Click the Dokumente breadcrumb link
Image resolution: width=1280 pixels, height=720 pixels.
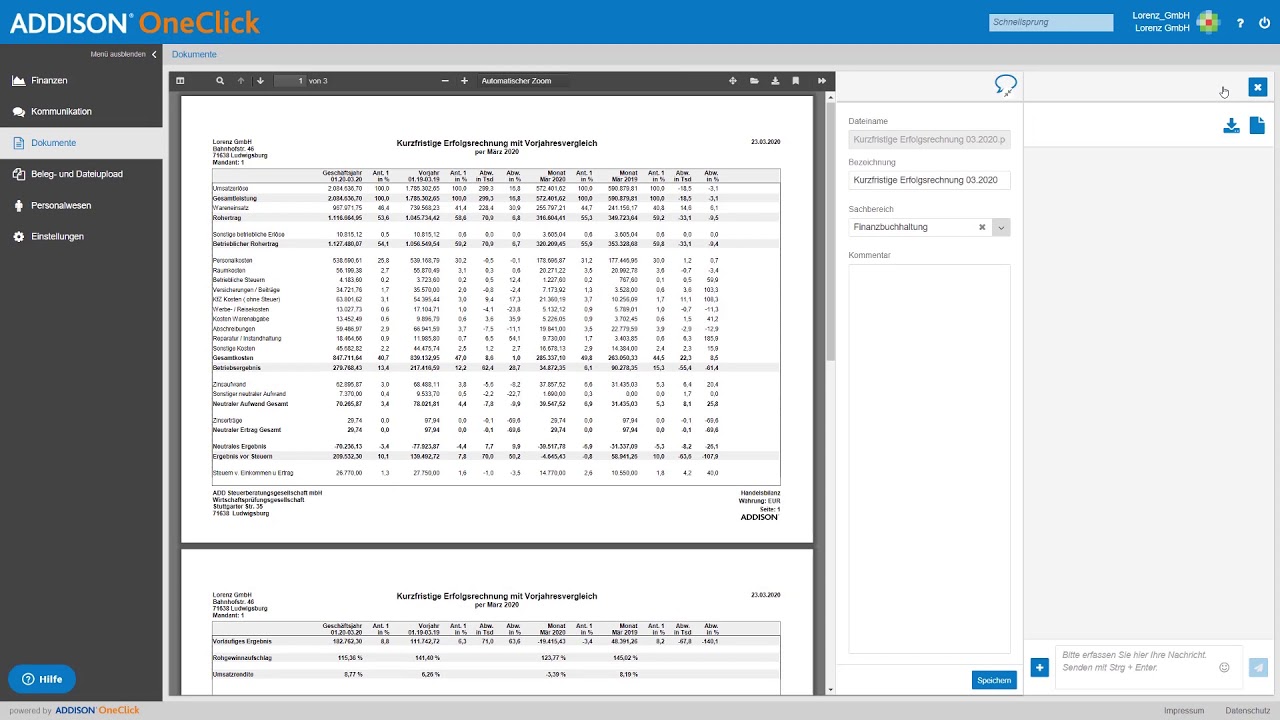tap(194, 54)
